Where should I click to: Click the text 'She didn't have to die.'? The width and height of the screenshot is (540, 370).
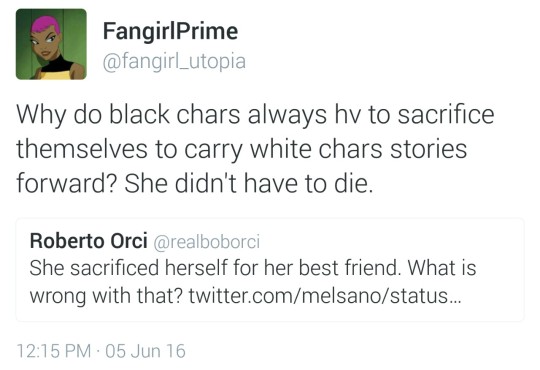click(x=249, y=183)
